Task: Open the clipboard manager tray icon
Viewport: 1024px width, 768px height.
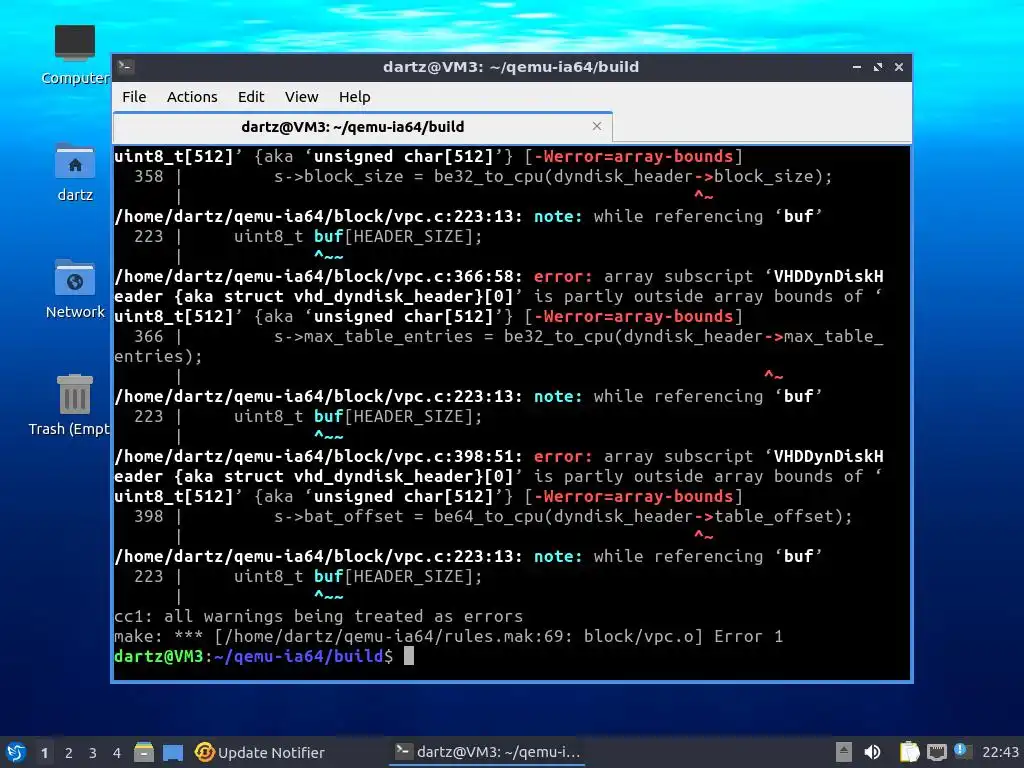Action: coord(909,752)
